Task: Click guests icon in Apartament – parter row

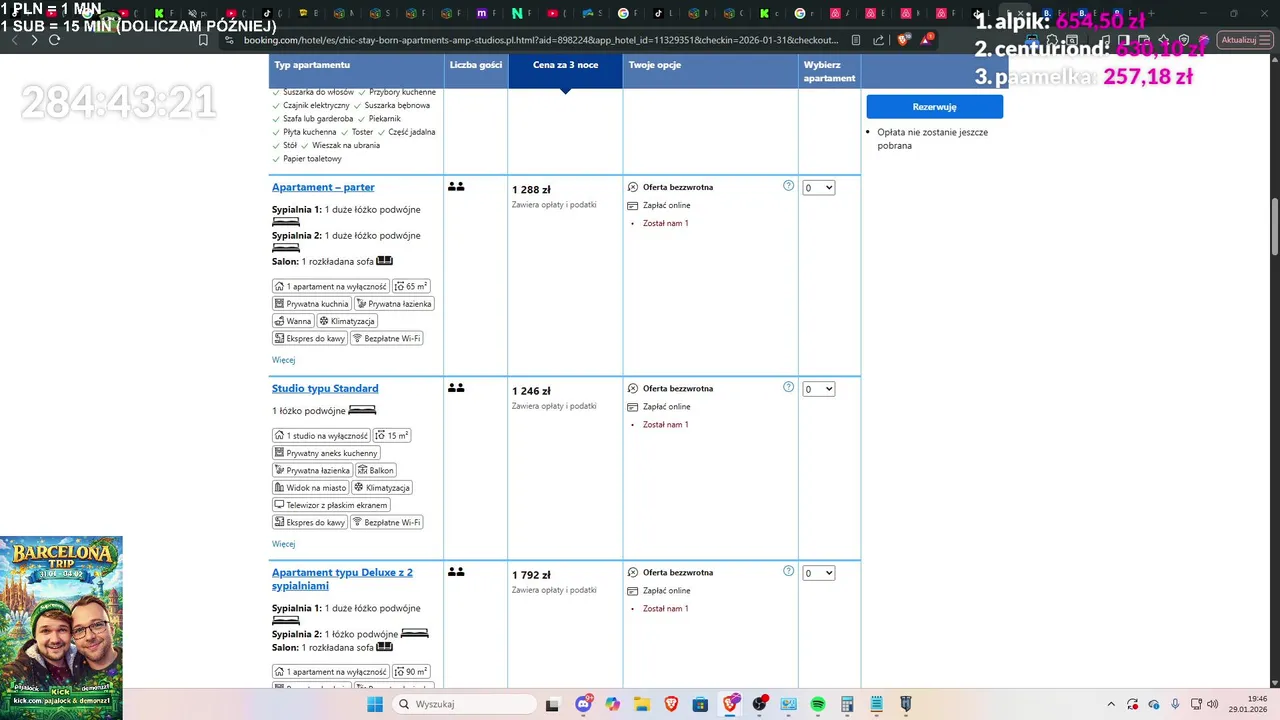Action: tap(456, 187)
